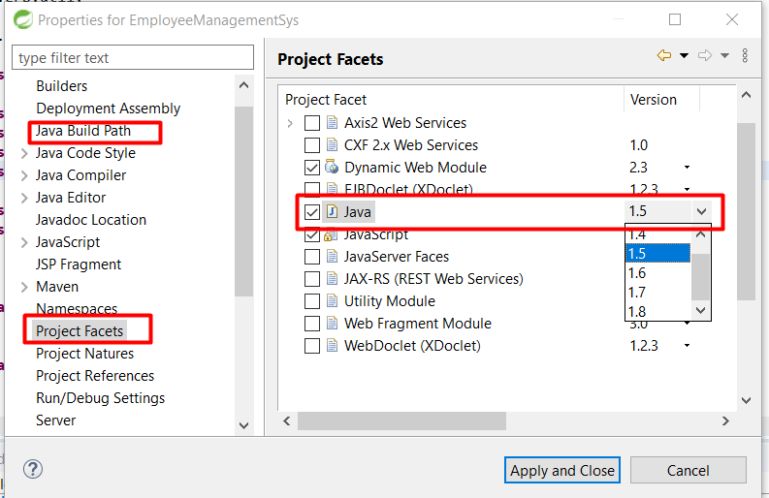Open back history dropdown arrow

(x=684, y=55)
